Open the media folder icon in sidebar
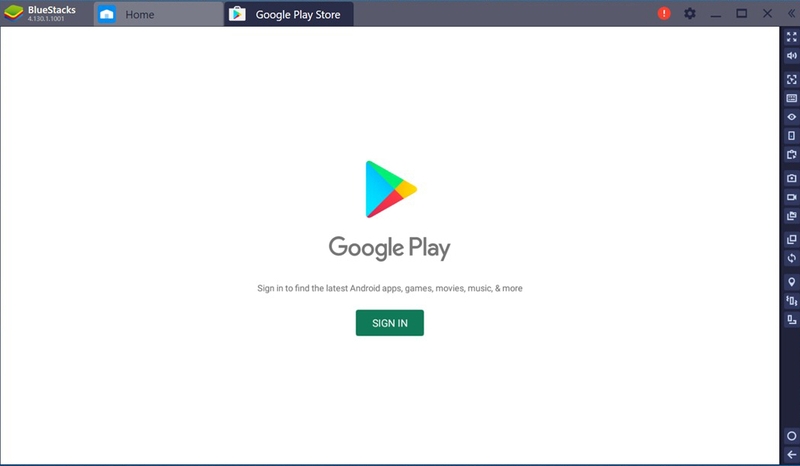This screenshot has height=466, width=800. click(x=791, y=216)
